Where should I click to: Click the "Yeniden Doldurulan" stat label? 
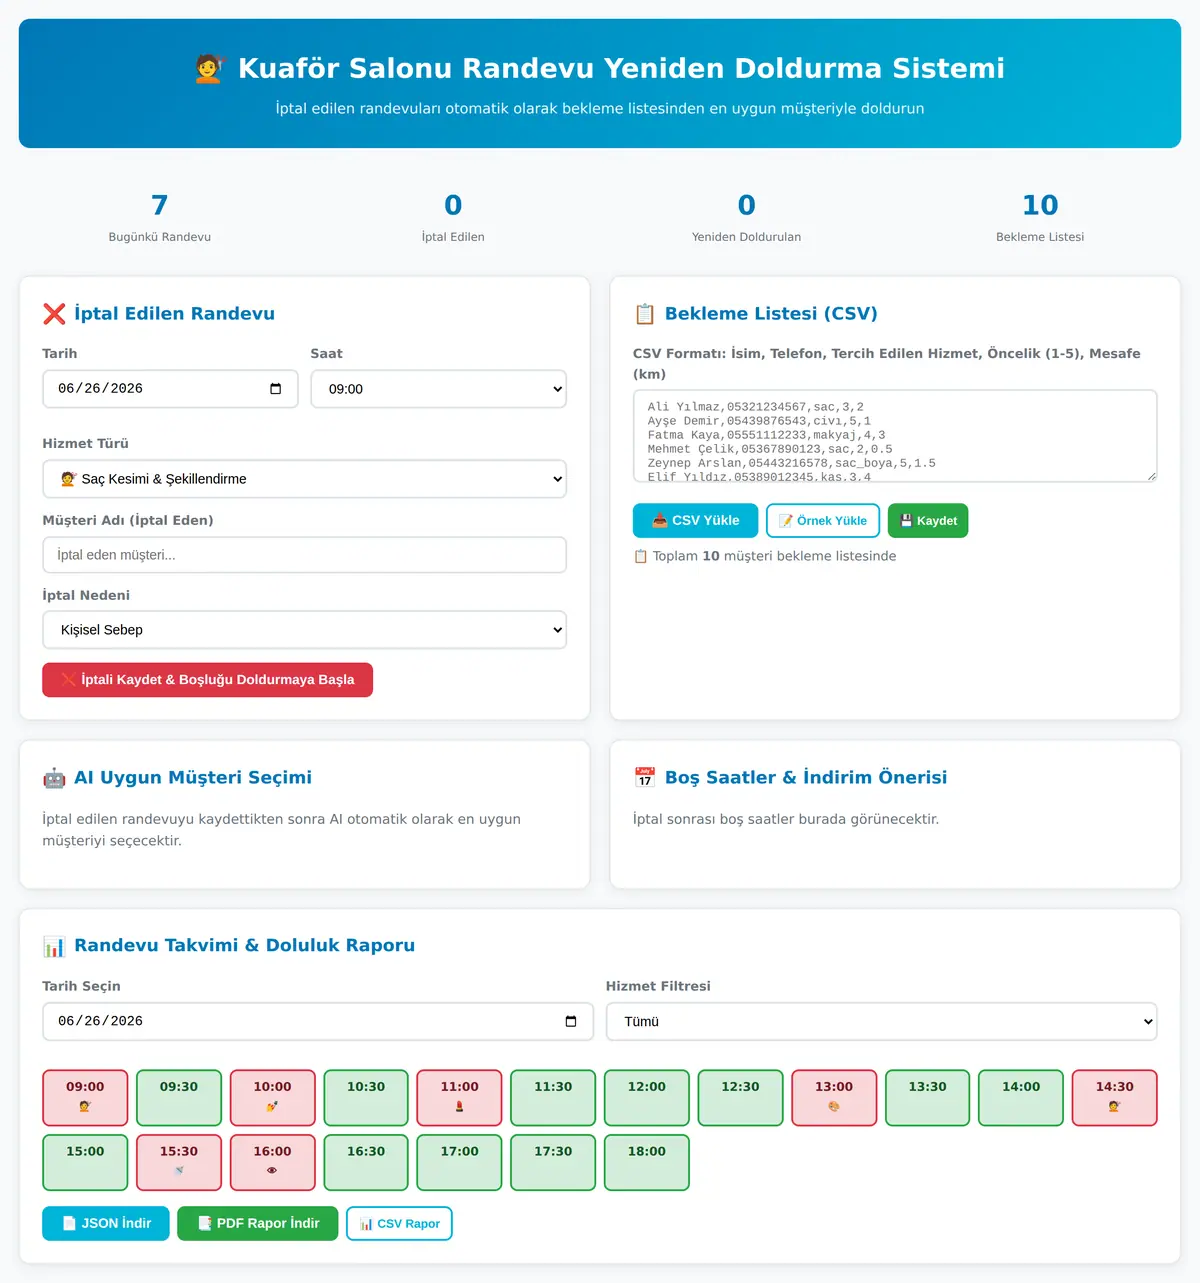(747, 237)
